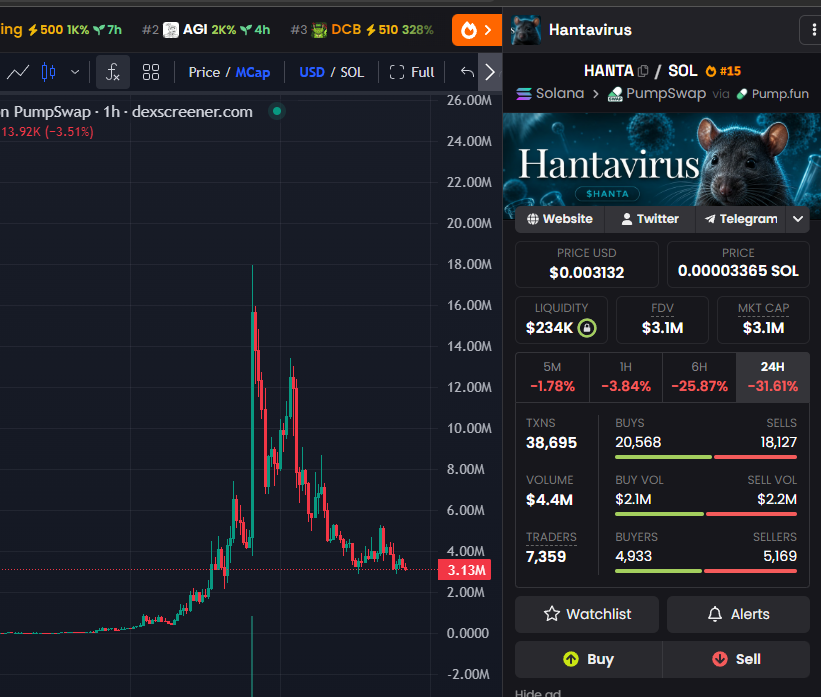Set chart currency to USD
The width and height of the screenshot is (821, 697).
(312, 72)
